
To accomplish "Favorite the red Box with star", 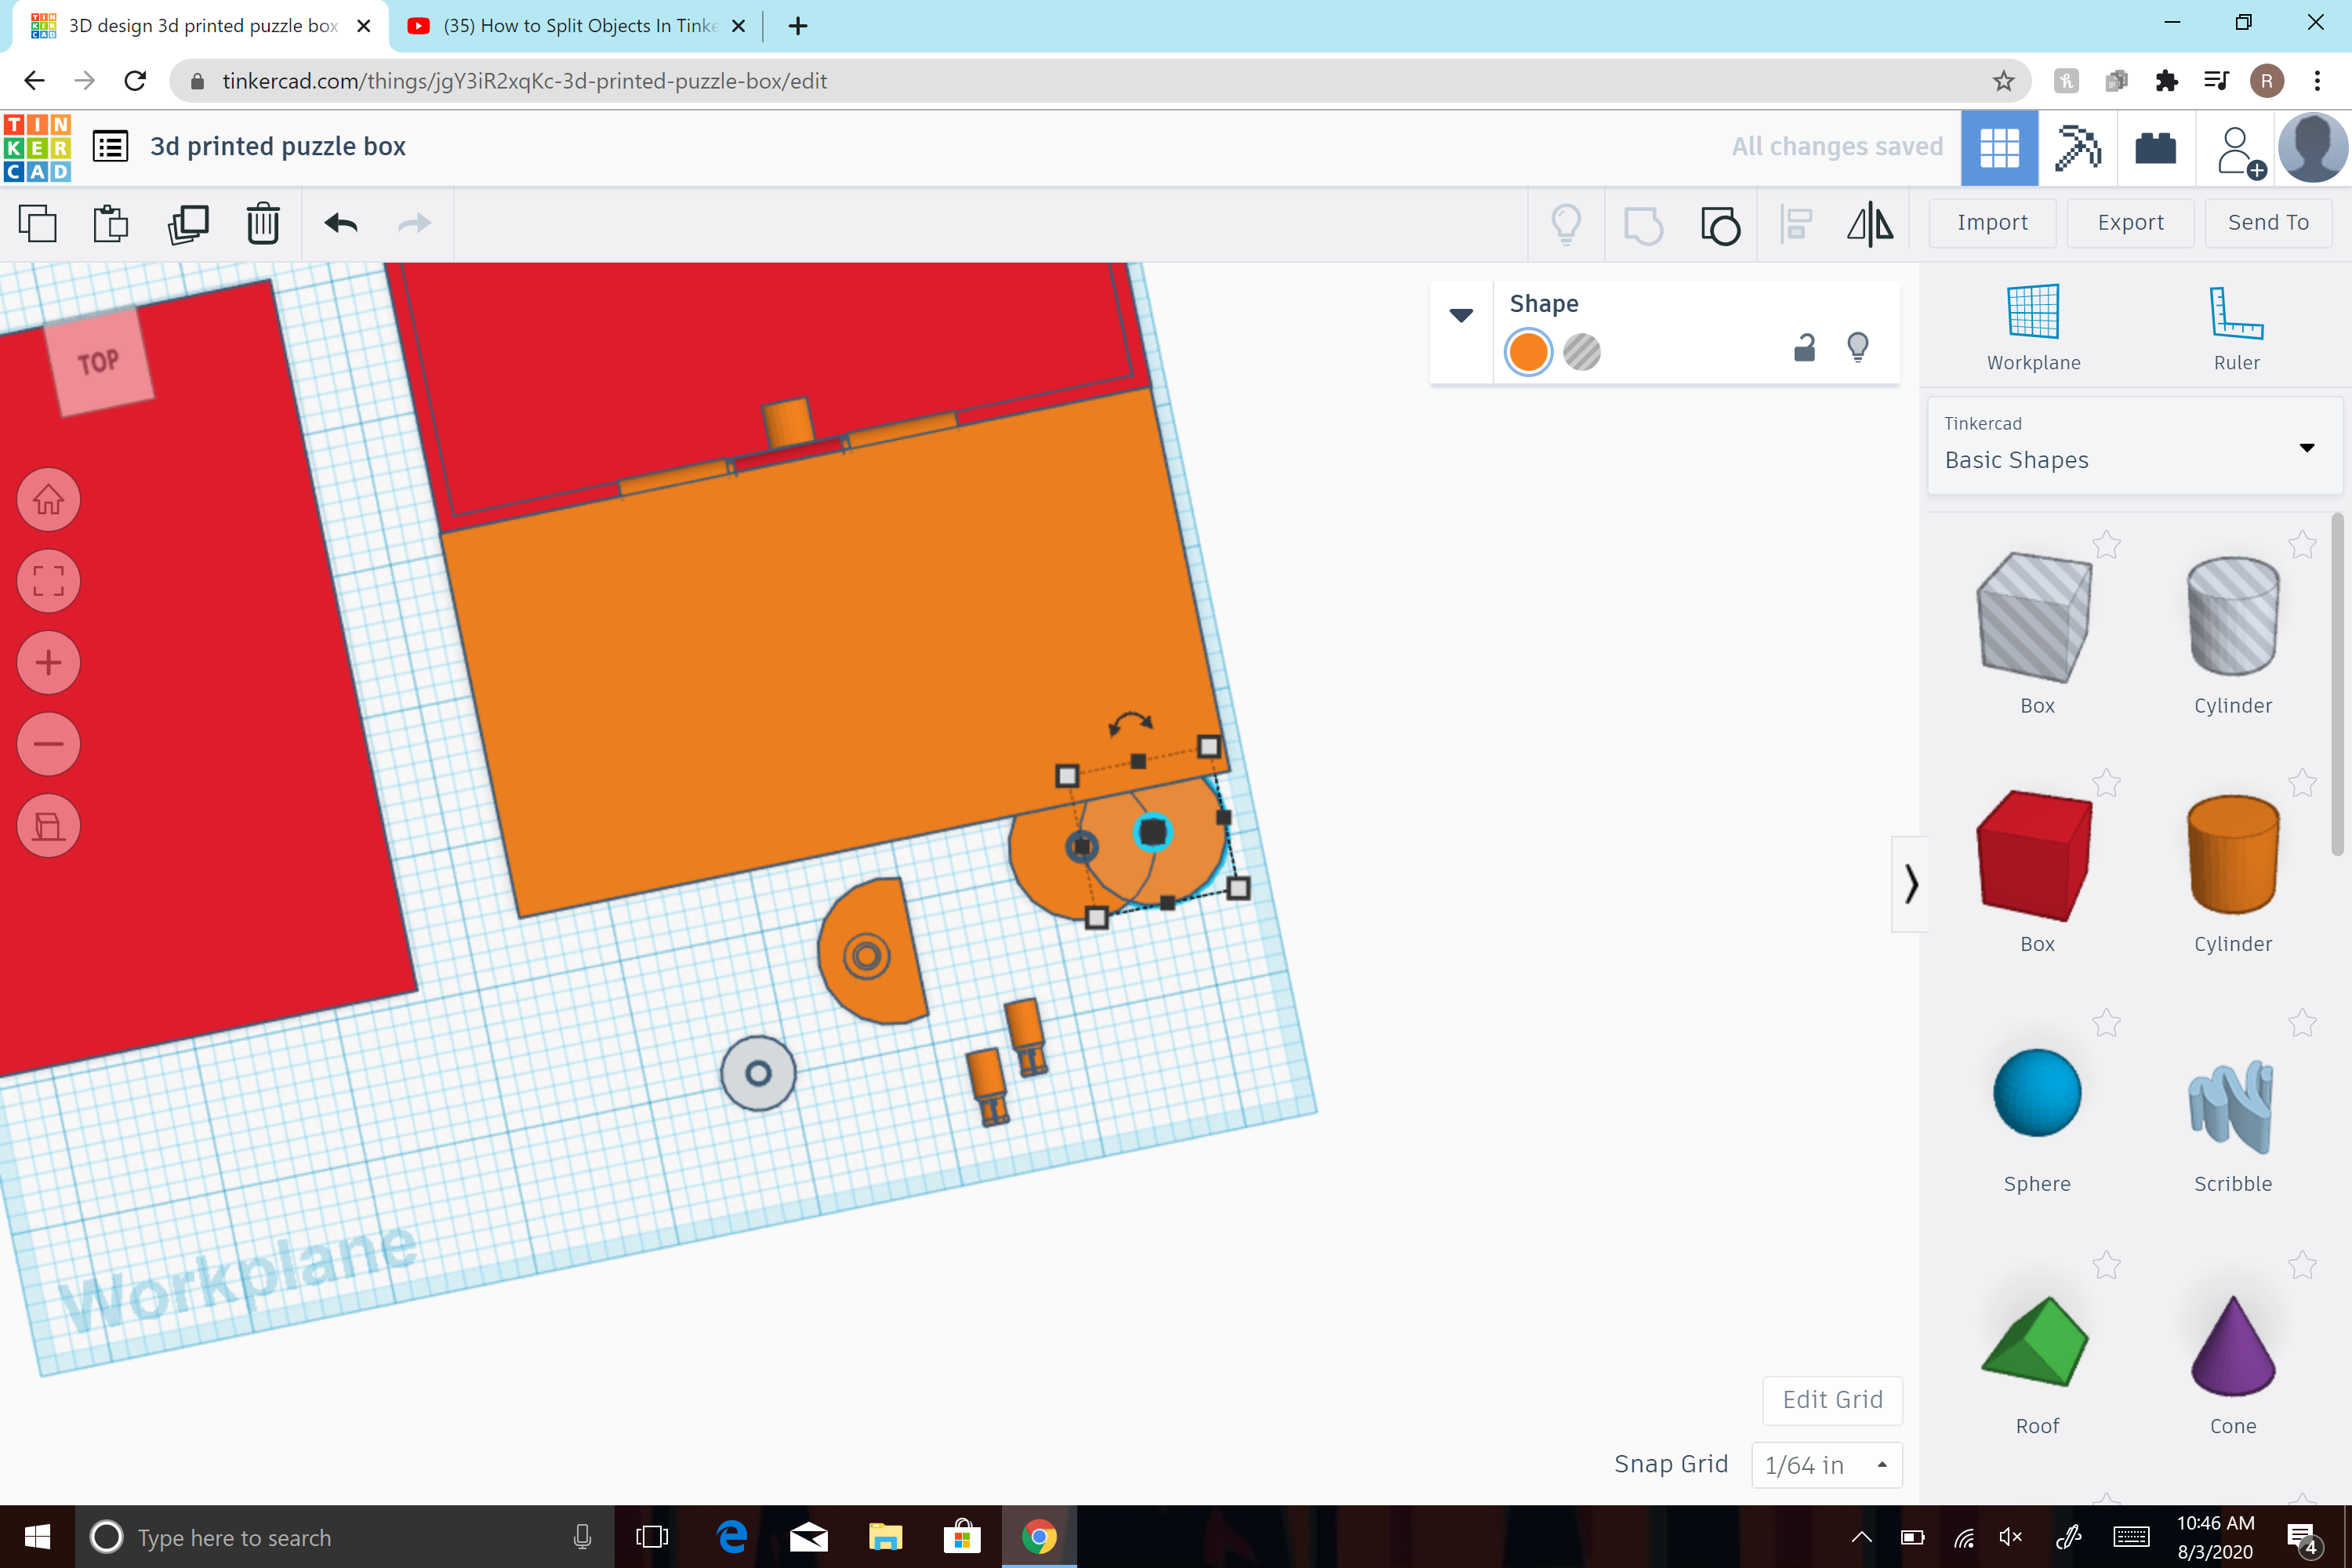I will coord(2107,782).
